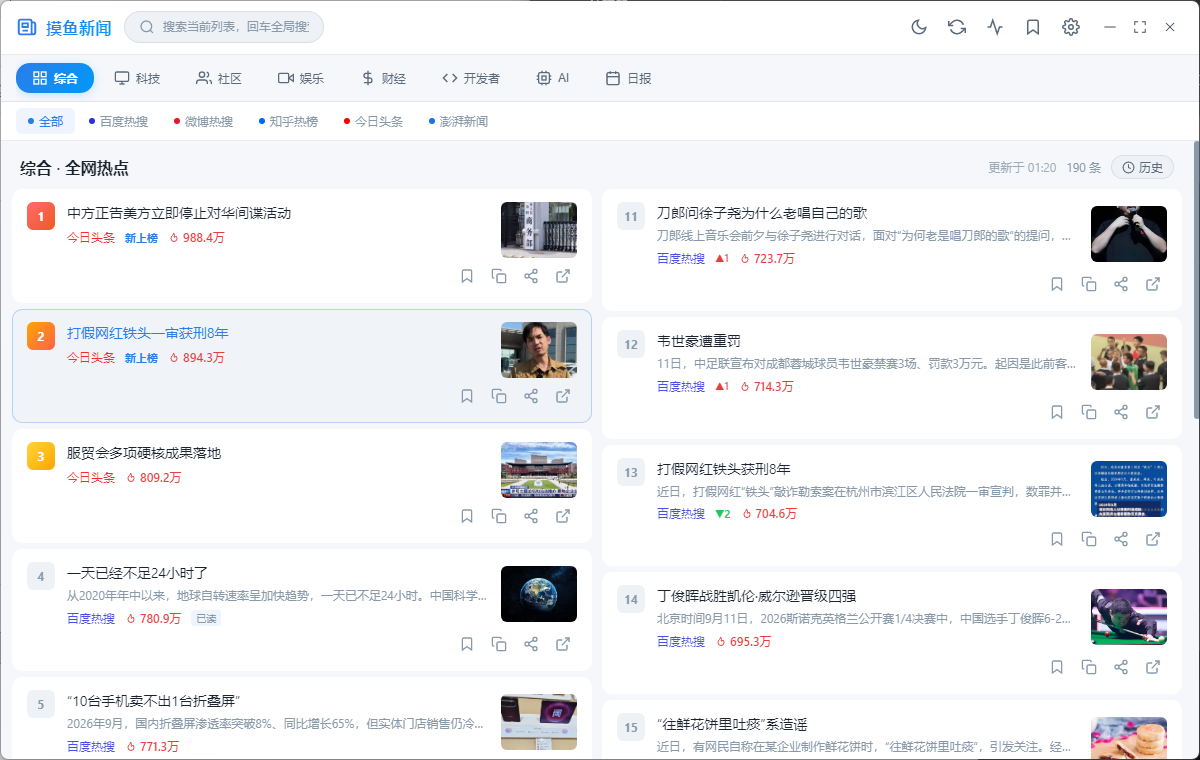Open headline 一天已经不足24小时了
This screenshot has height=760, width=1200.
[x=137, y=573]
